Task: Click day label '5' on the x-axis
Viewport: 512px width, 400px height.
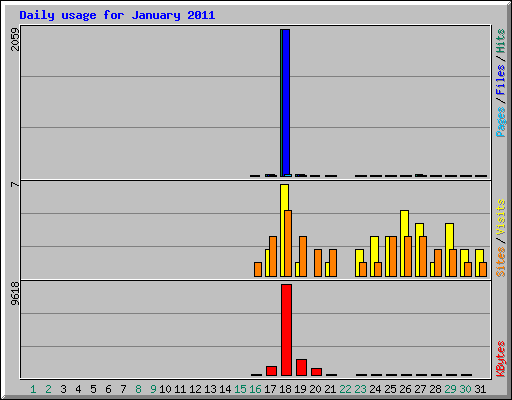Action: coord(93,389)
